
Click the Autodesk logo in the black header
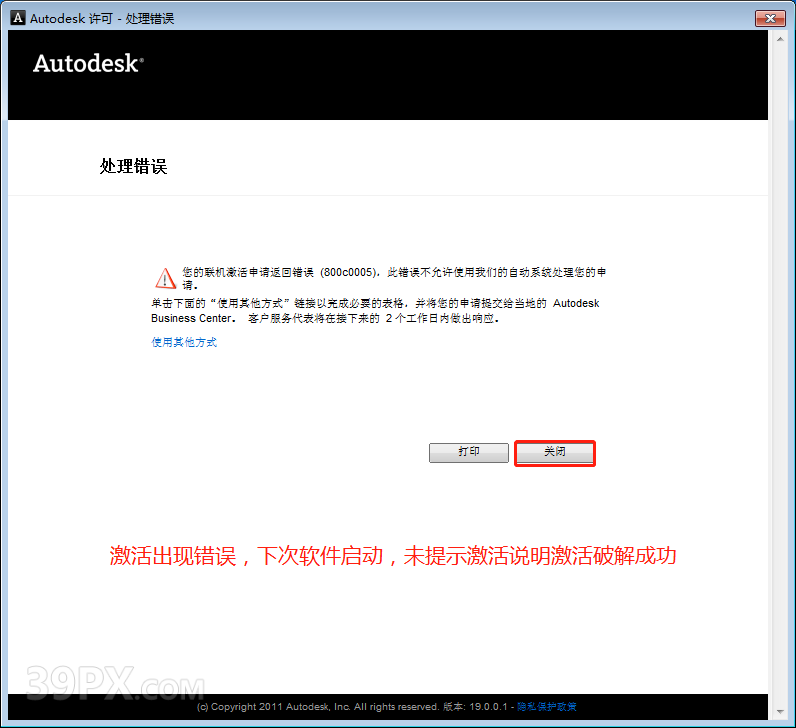(88, 64)
